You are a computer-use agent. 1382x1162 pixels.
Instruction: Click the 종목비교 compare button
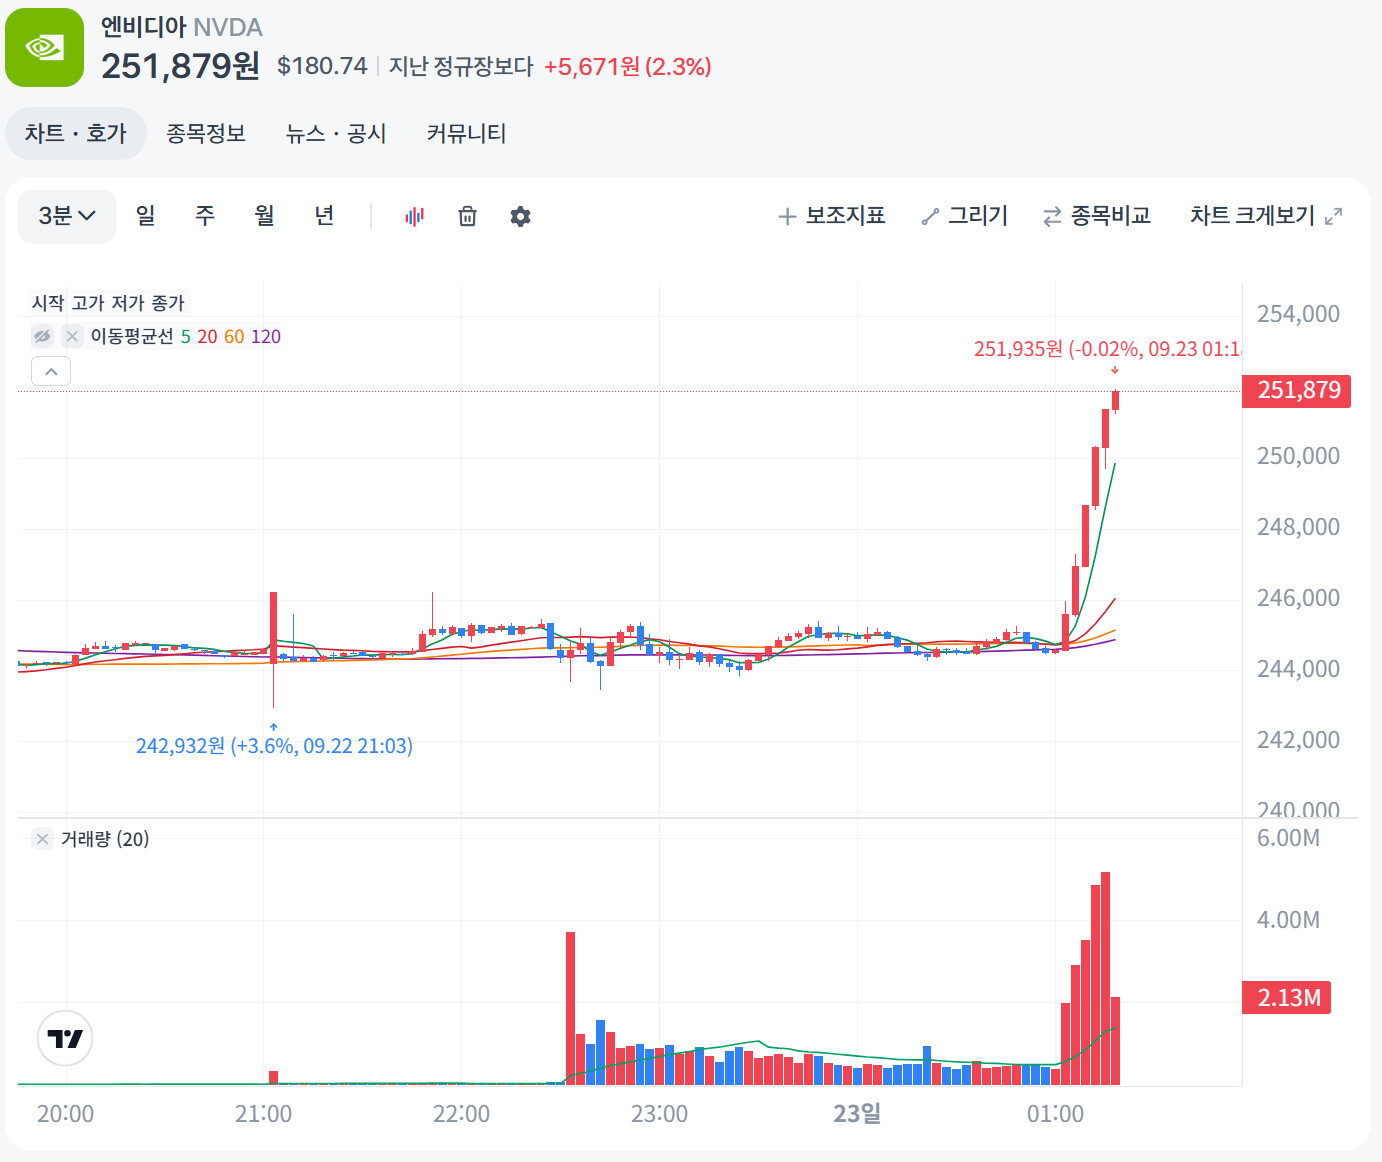pos(1097,216)
